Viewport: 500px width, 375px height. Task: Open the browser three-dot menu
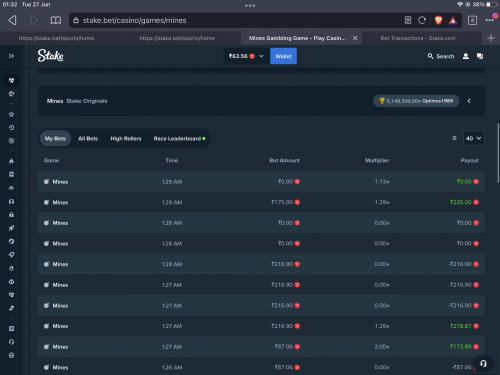click(490, 20)
